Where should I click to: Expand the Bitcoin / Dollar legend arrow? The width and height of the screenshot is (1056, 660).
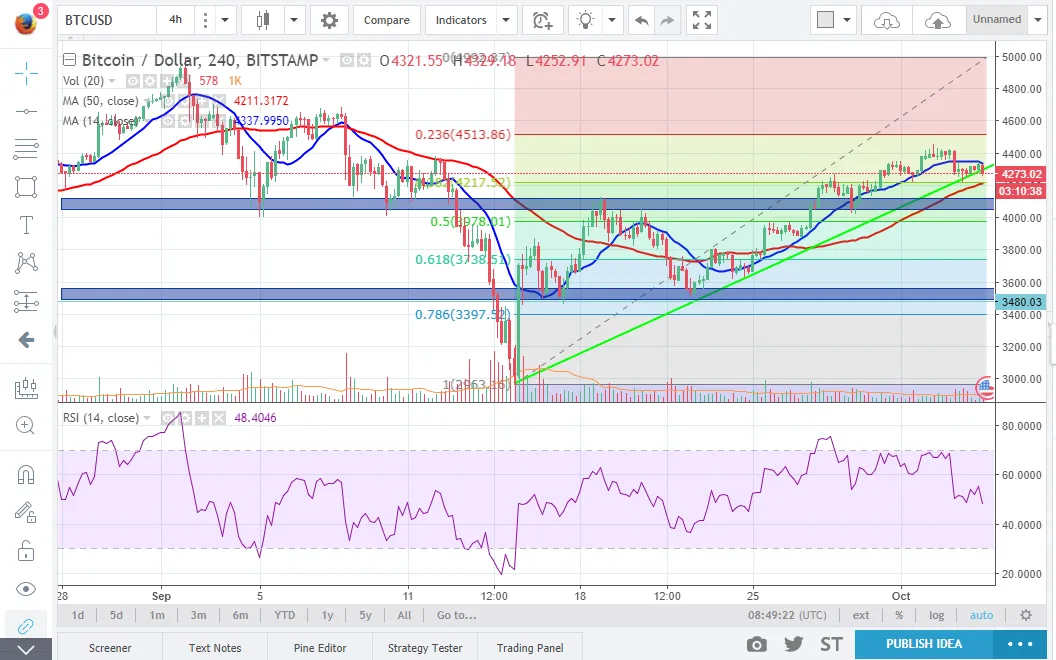(x=326, y=61)
